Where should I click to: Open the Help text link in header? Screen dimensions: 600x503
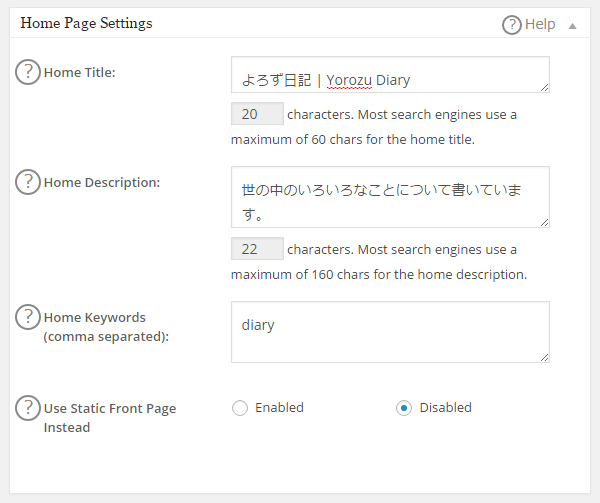pos(540,24)
